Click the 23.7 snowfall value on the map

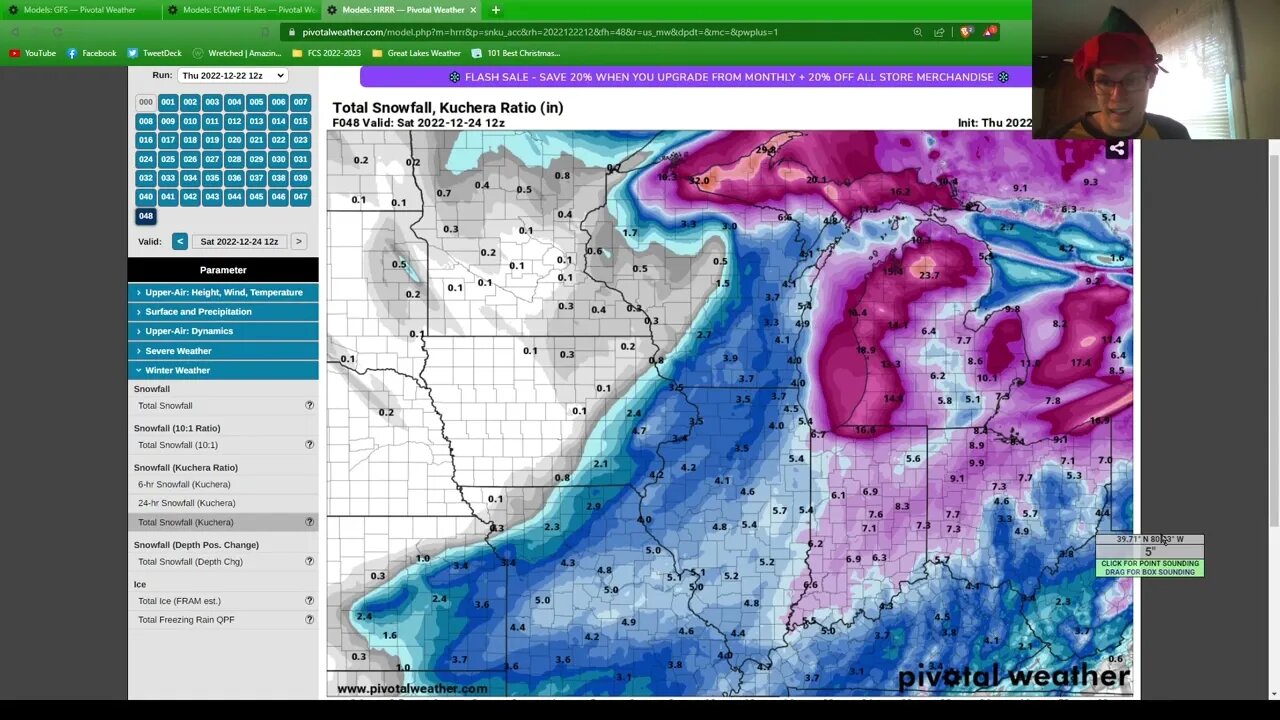tap(929, 275)
